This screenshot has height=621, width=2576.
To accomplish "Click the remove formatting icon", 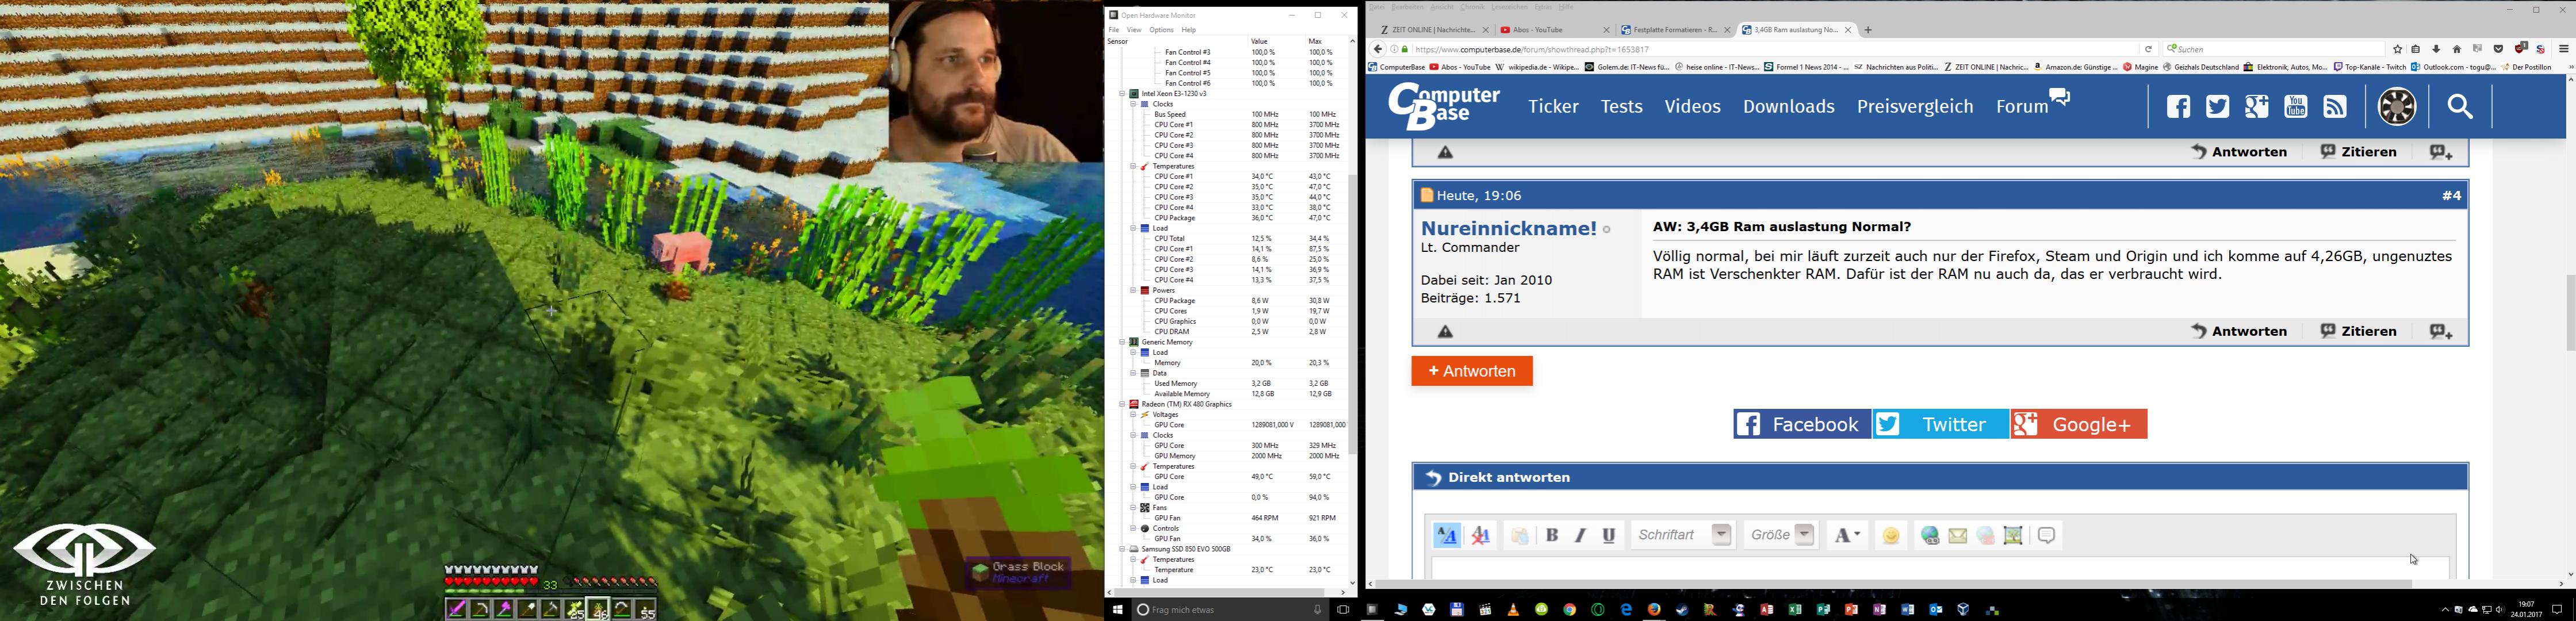I will coord(1481,536).
